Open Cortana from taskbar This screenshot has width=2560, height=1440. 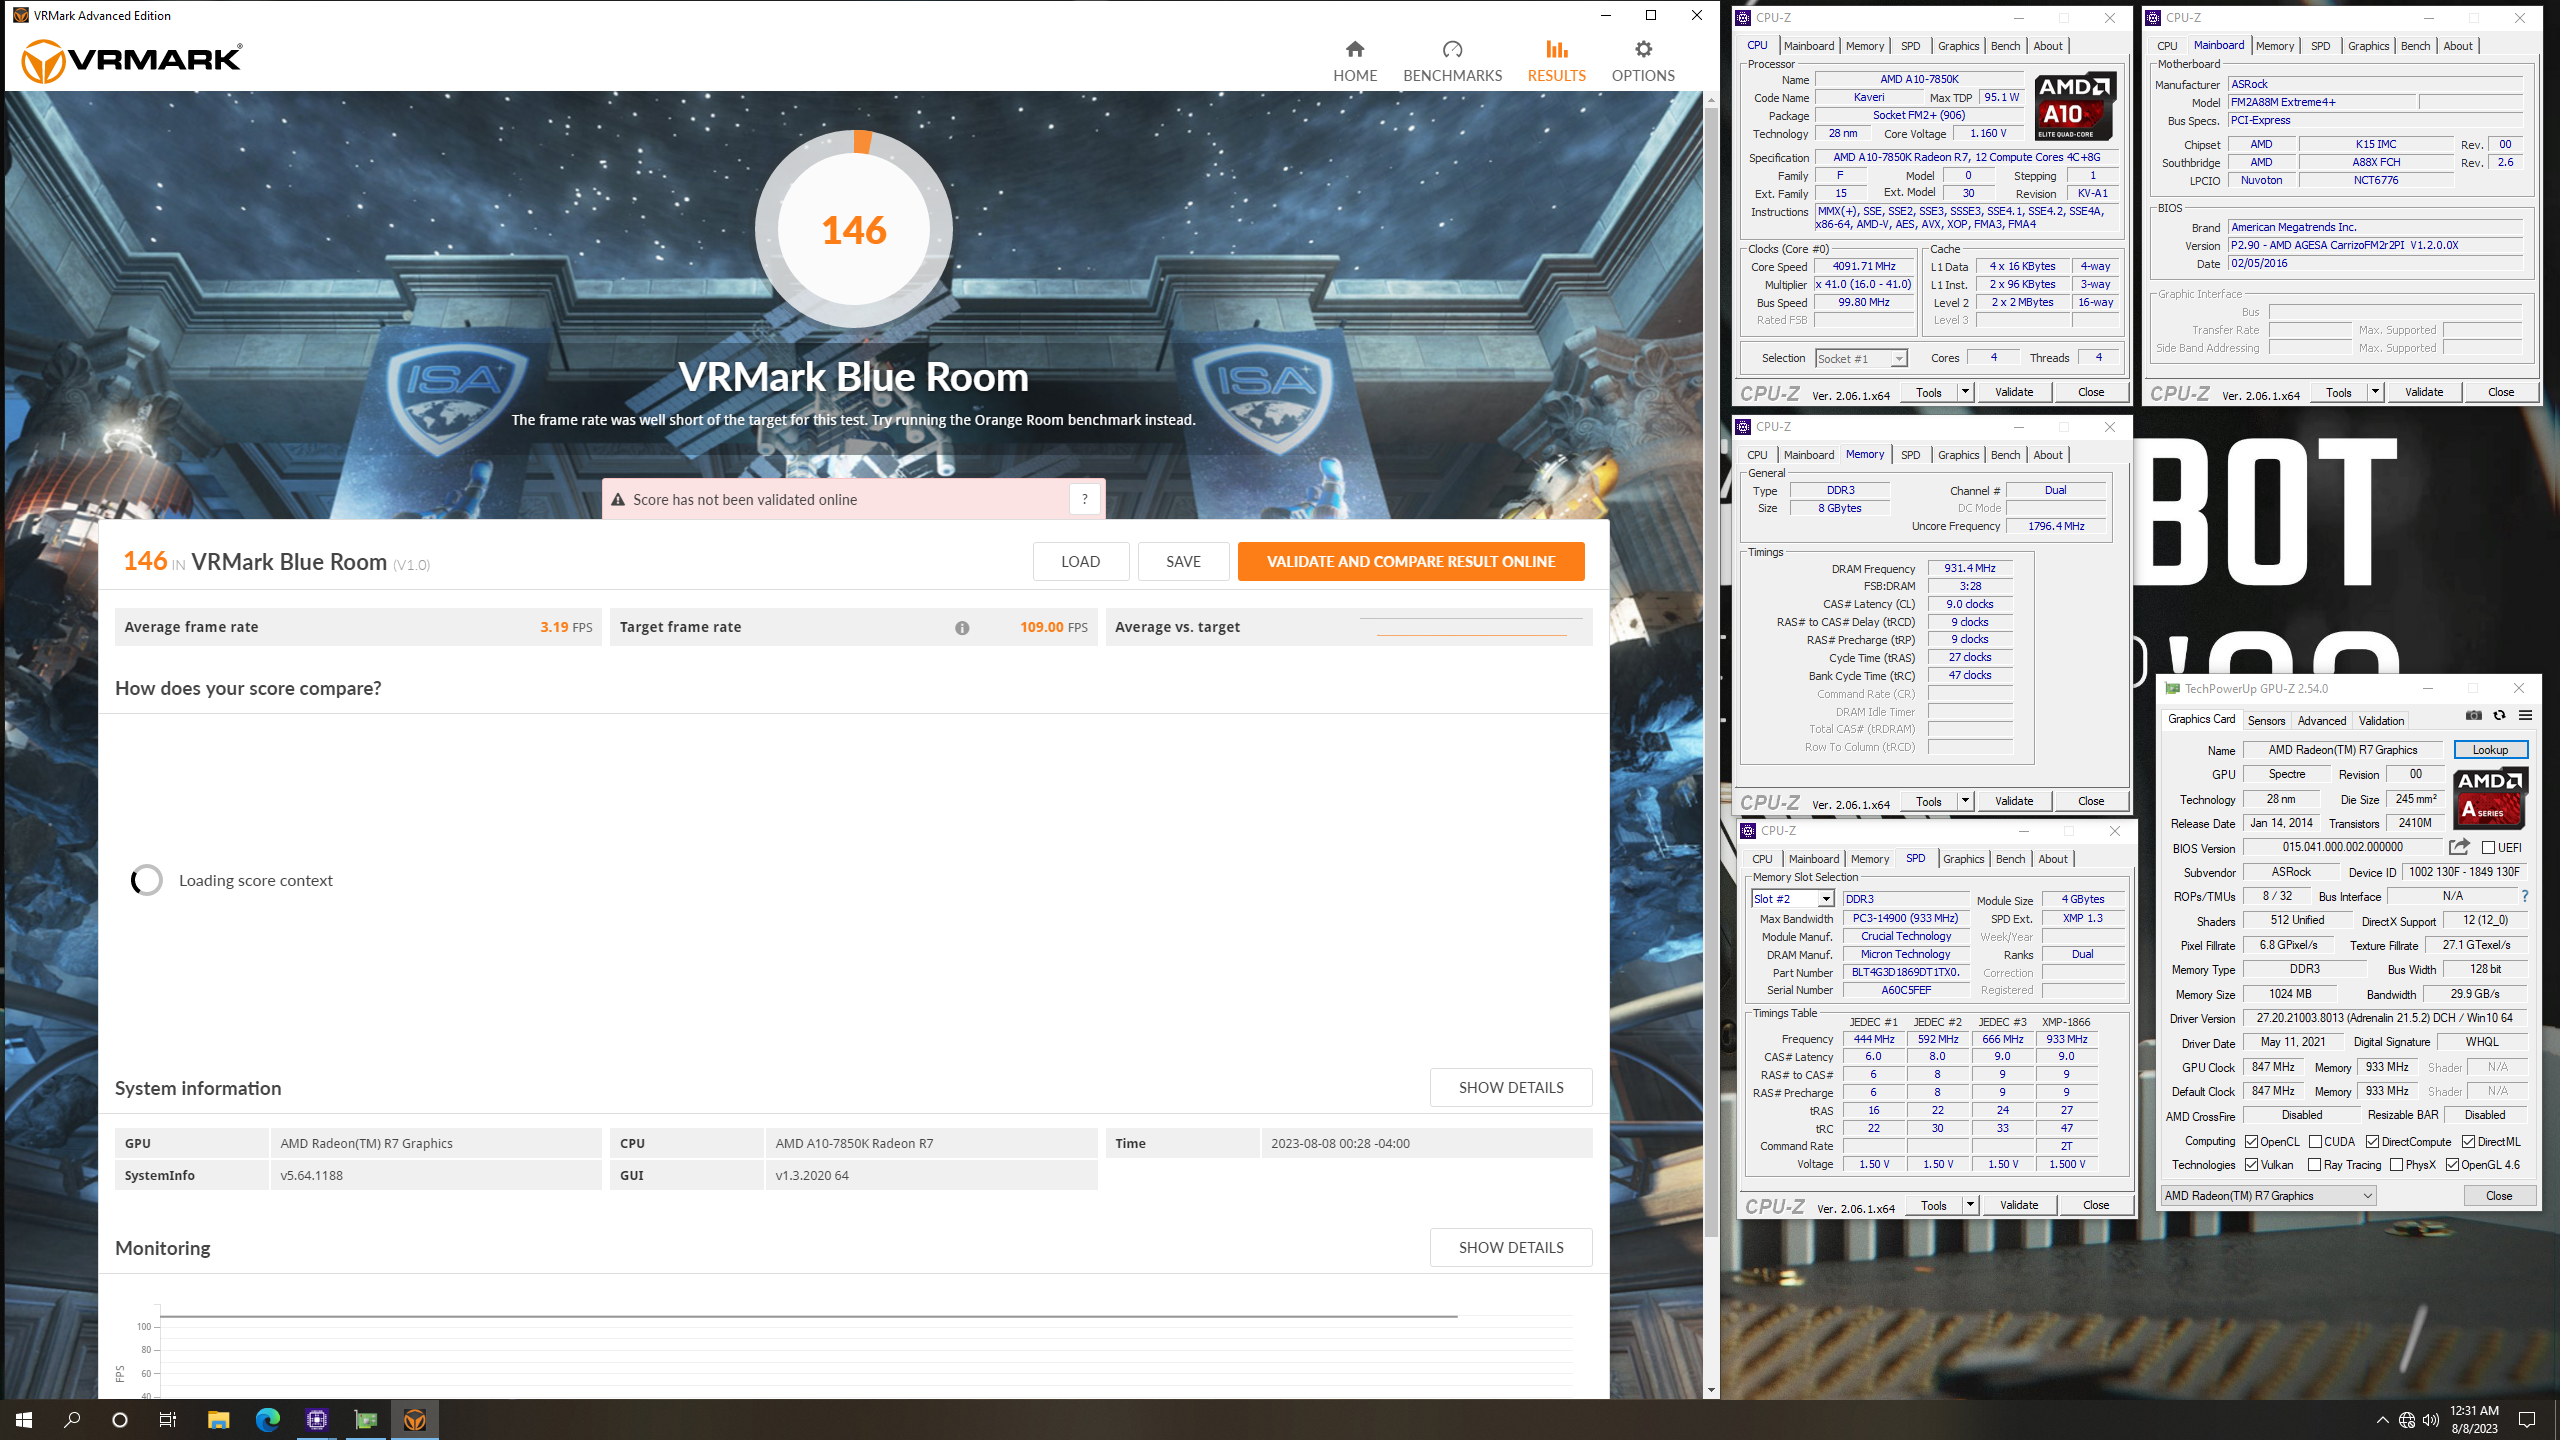(x=120, y=1419)
